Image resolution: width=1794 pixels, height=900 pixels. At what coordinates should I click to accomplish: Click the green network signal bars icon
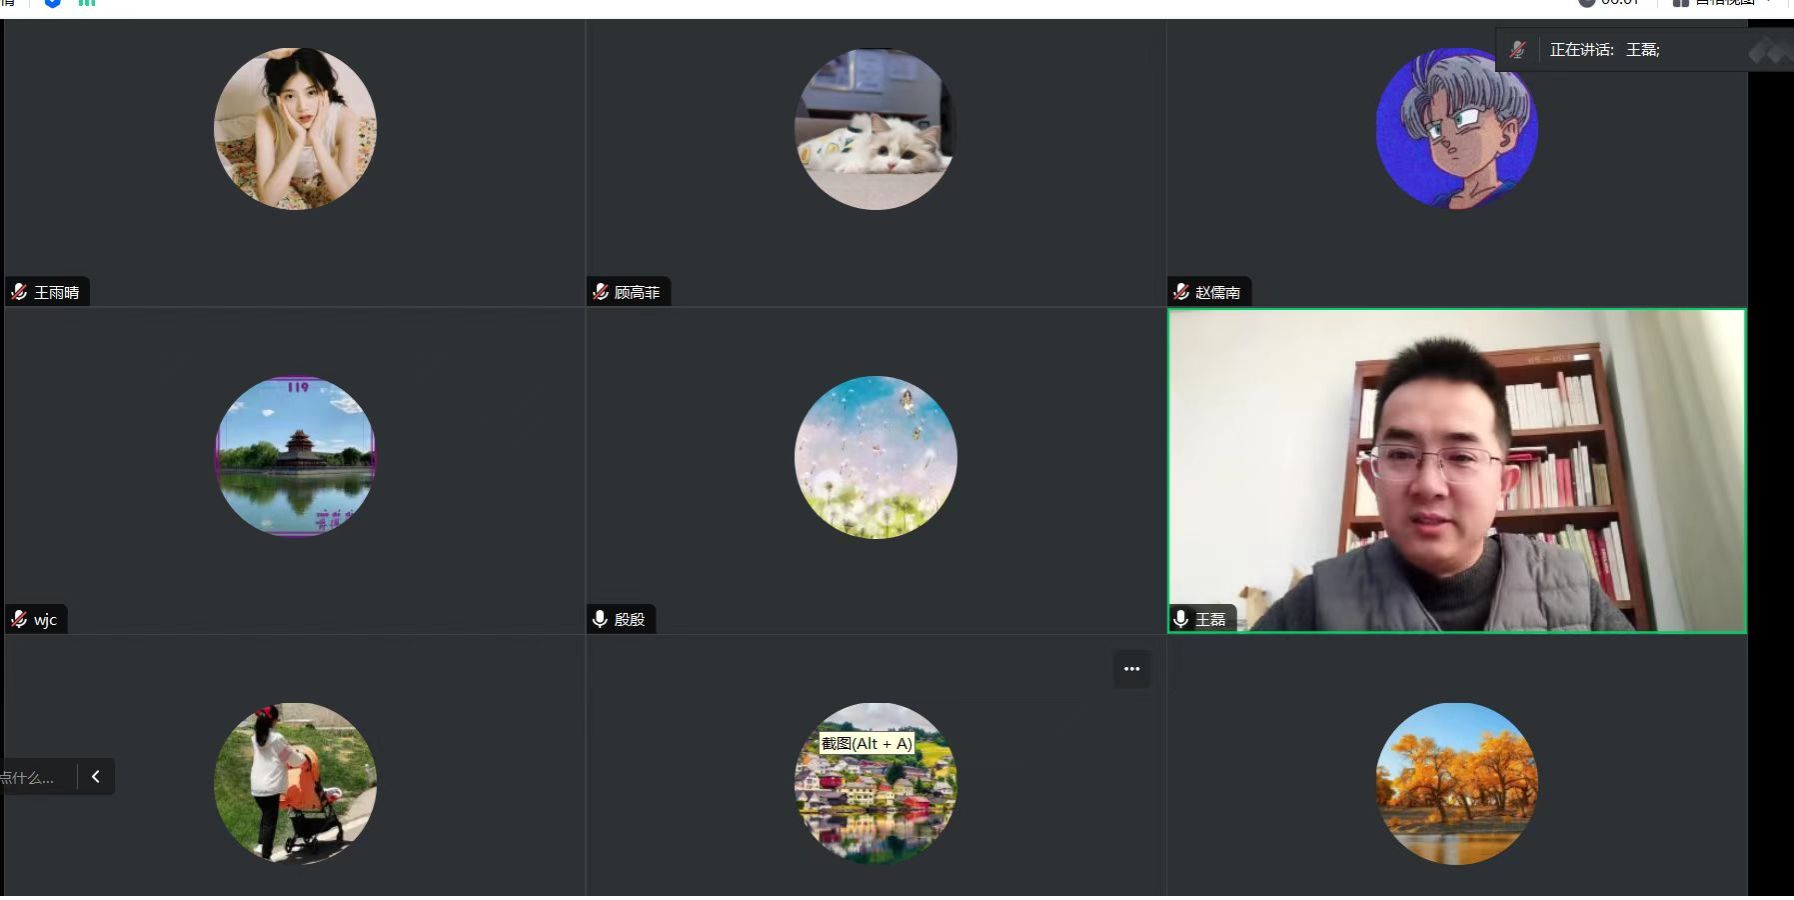[x=87, y=3]
